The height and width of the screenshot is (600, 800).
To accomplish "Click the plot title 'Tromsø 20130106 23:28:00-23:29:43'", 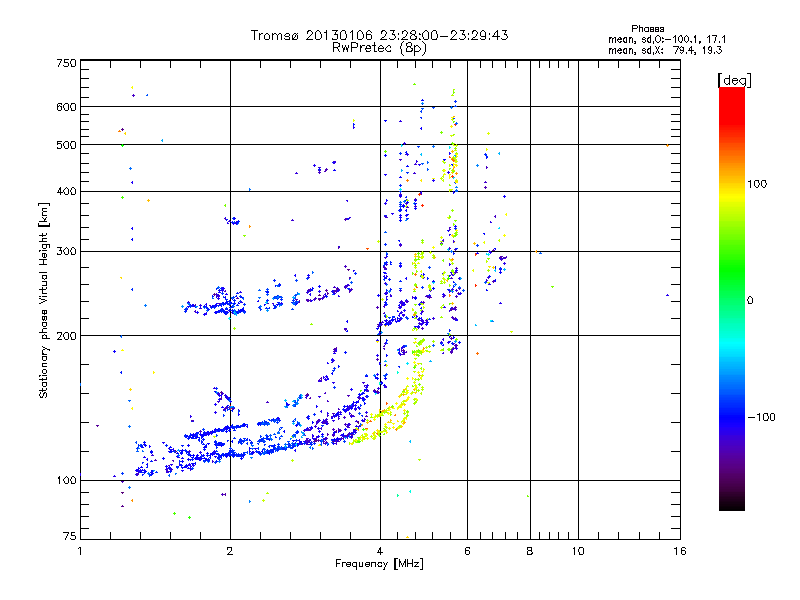I will (379, 35).
